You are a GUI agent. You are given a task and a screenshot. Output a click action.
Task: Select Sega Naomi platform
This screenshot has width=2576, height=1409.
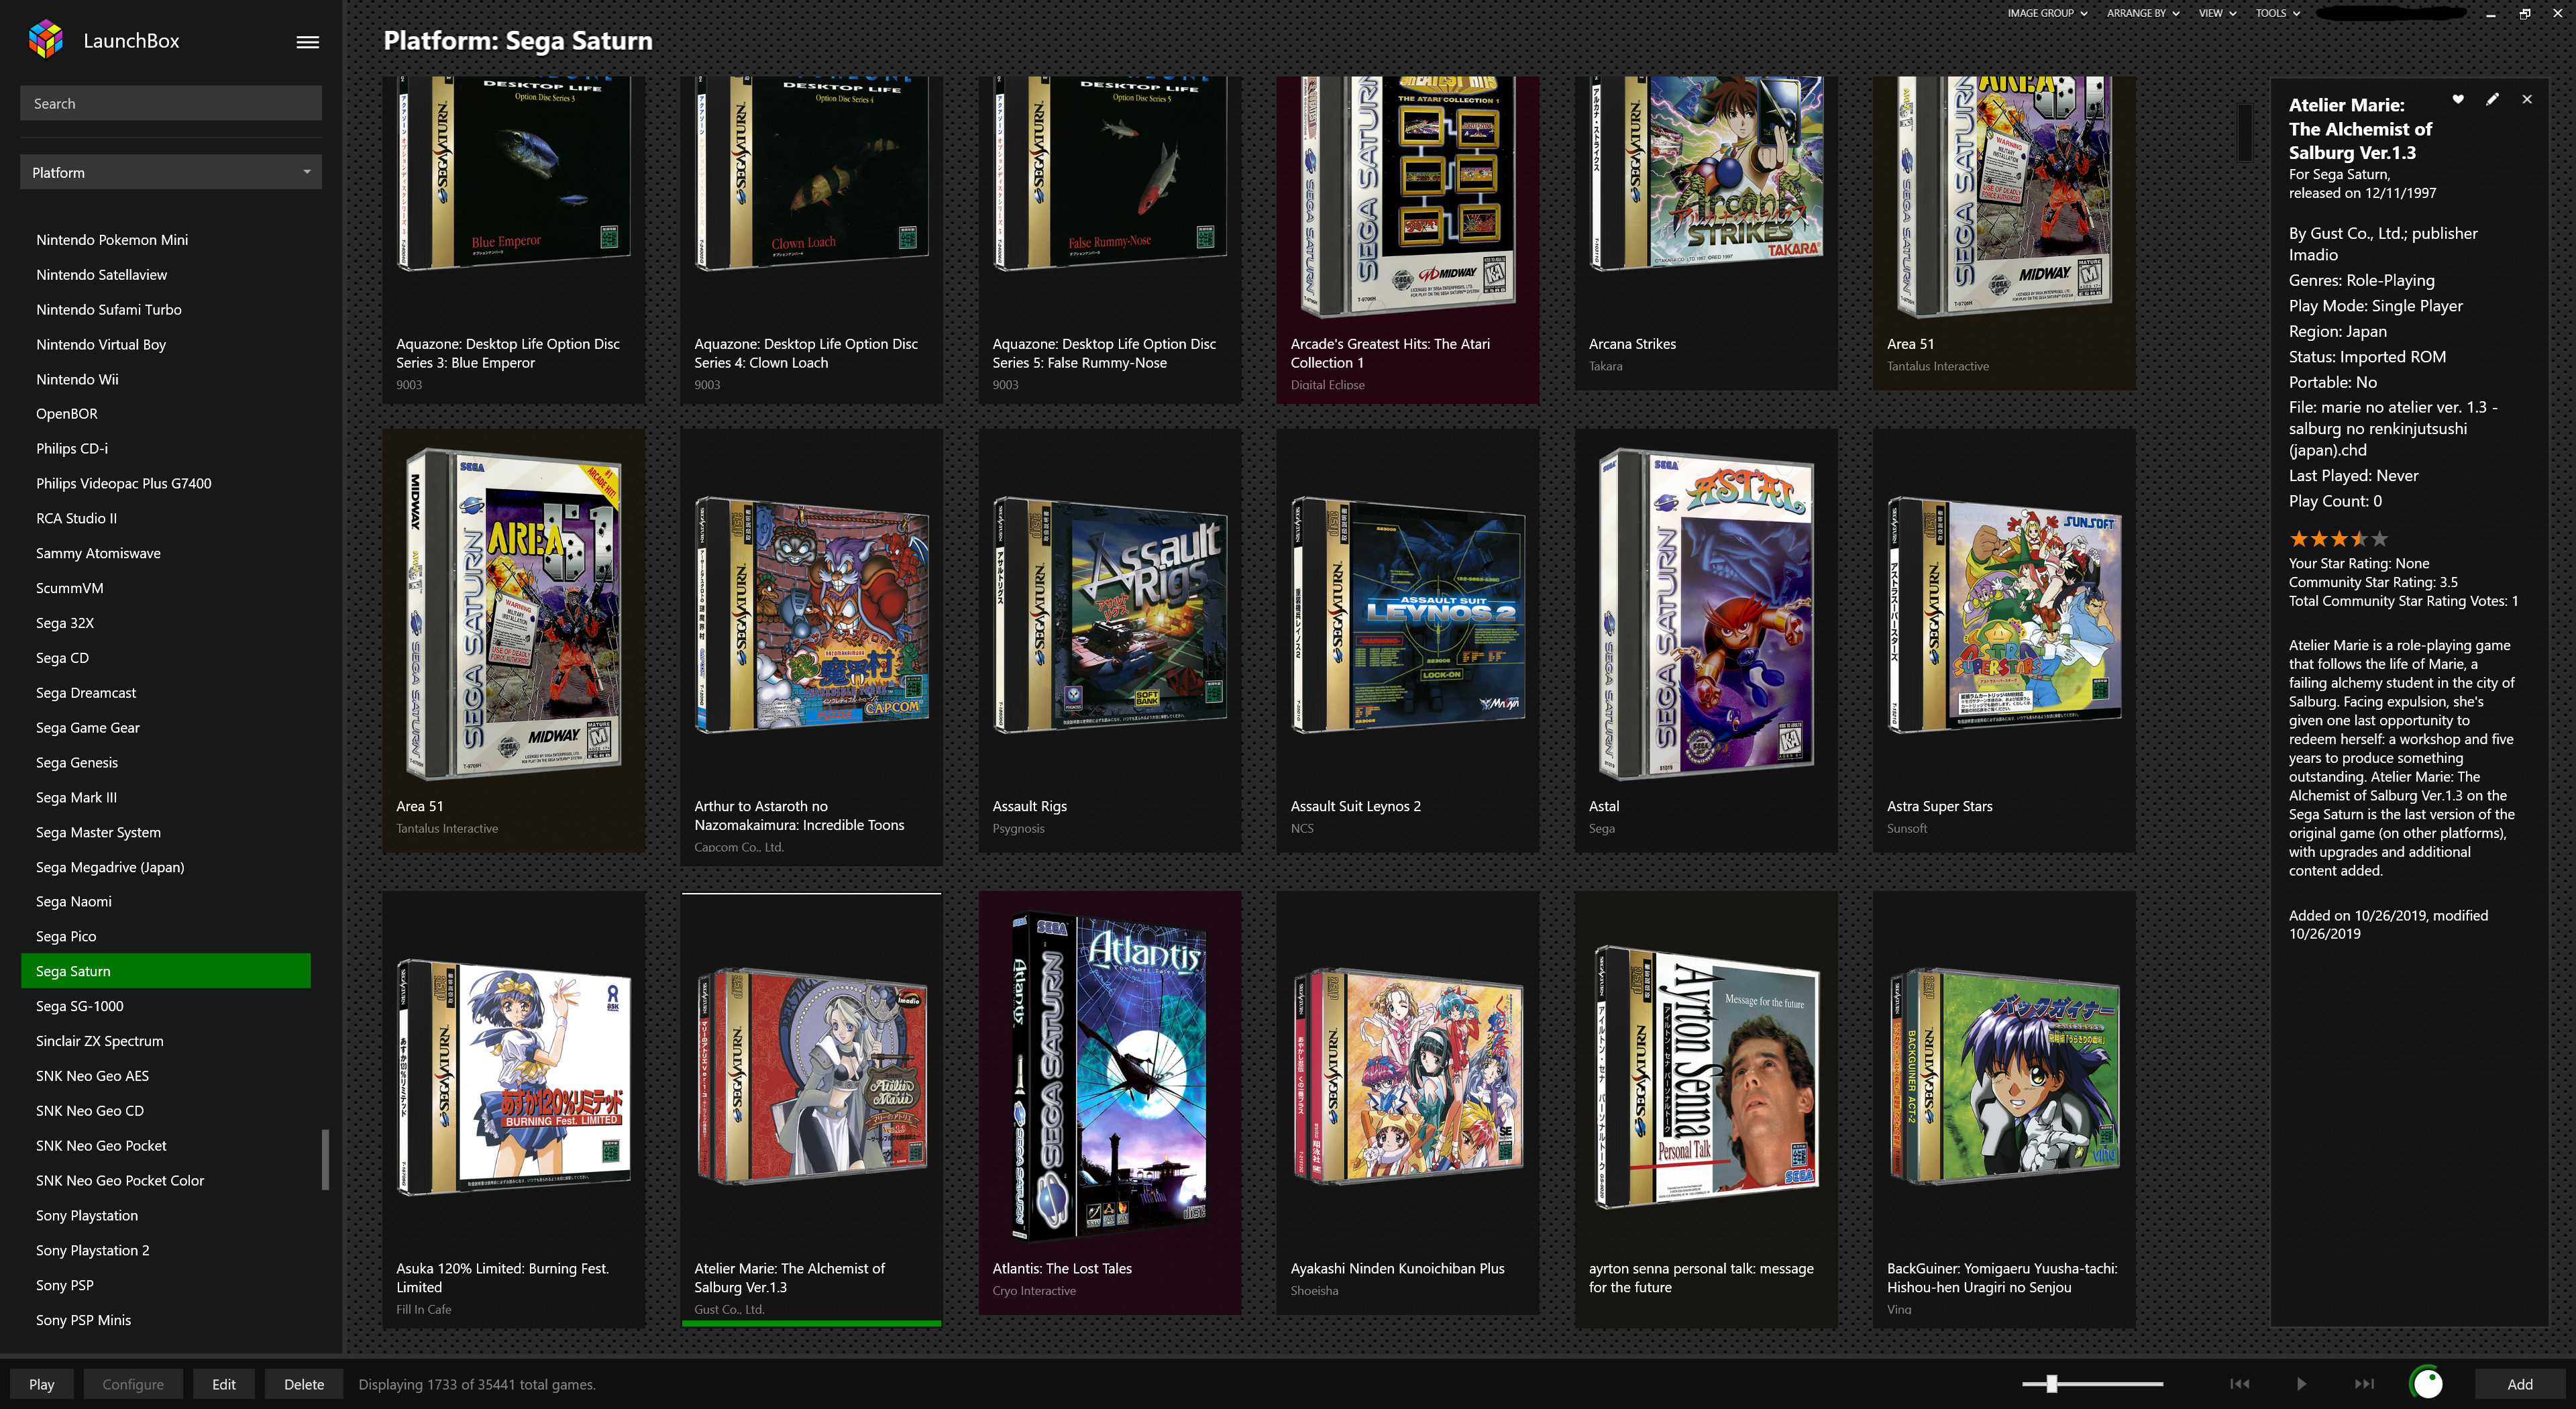[74, 901]
